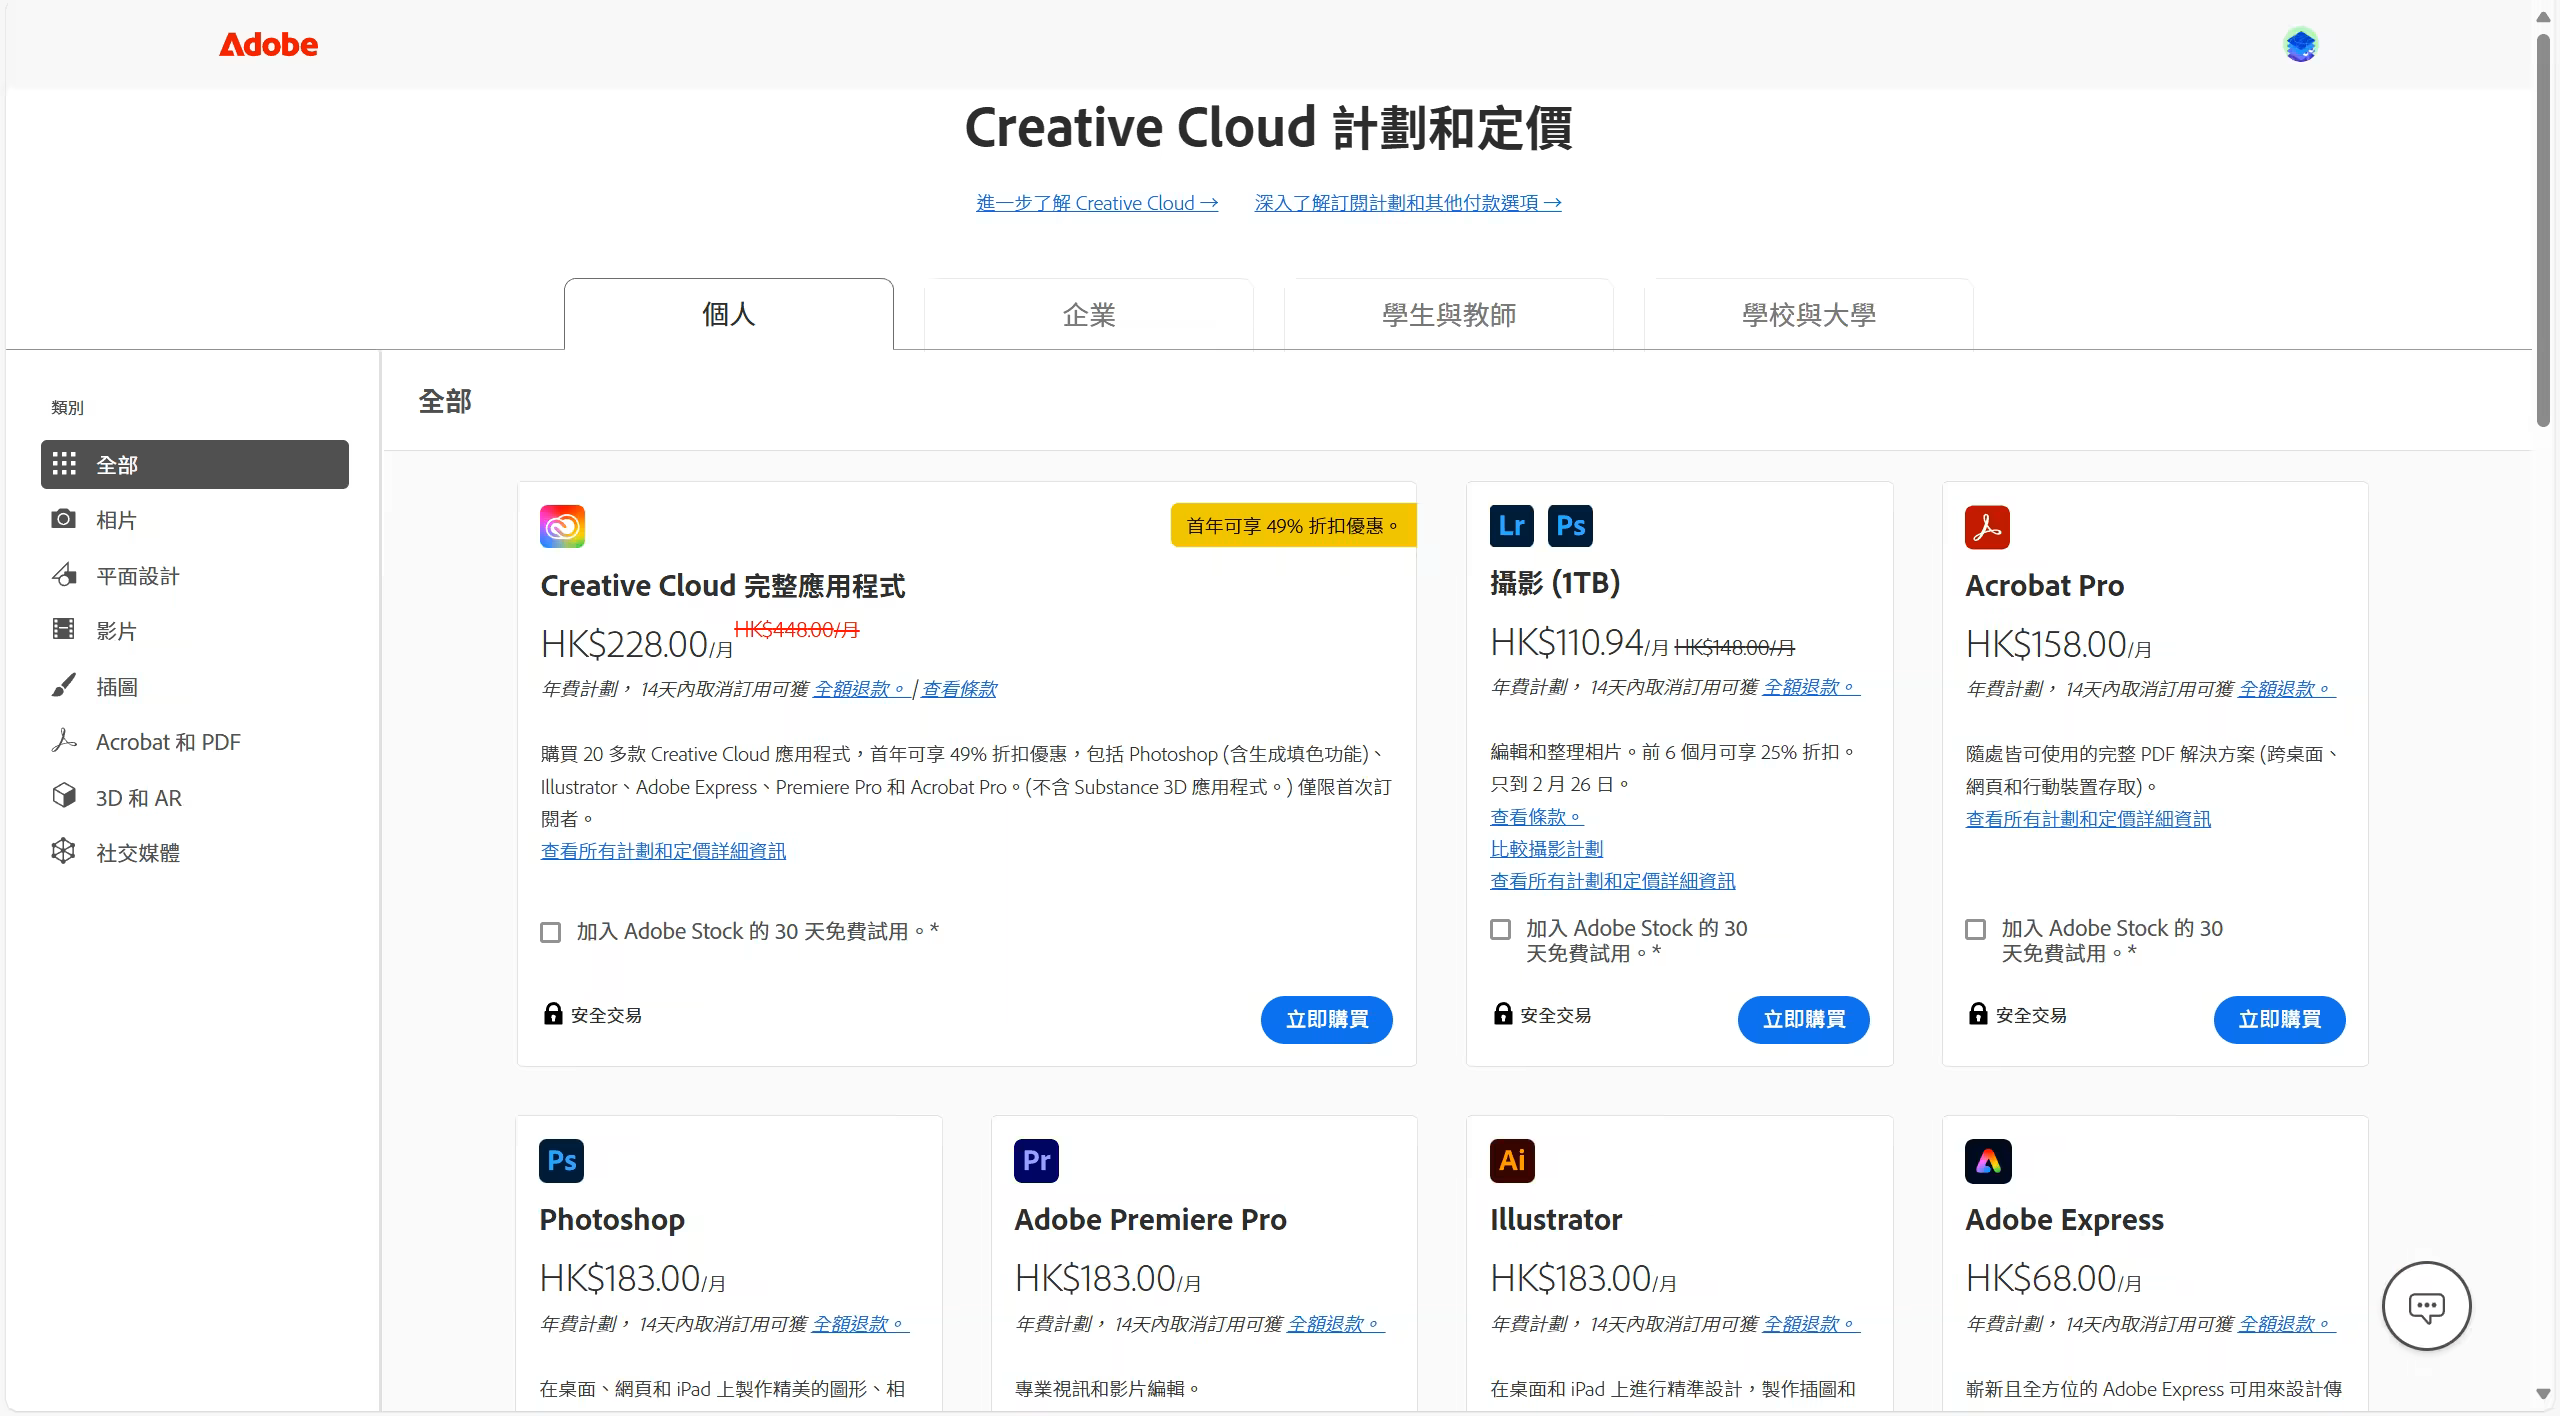Click the Creative Cloud rainbow app icon
The image size is (2560, 1416).
[562, 526]
